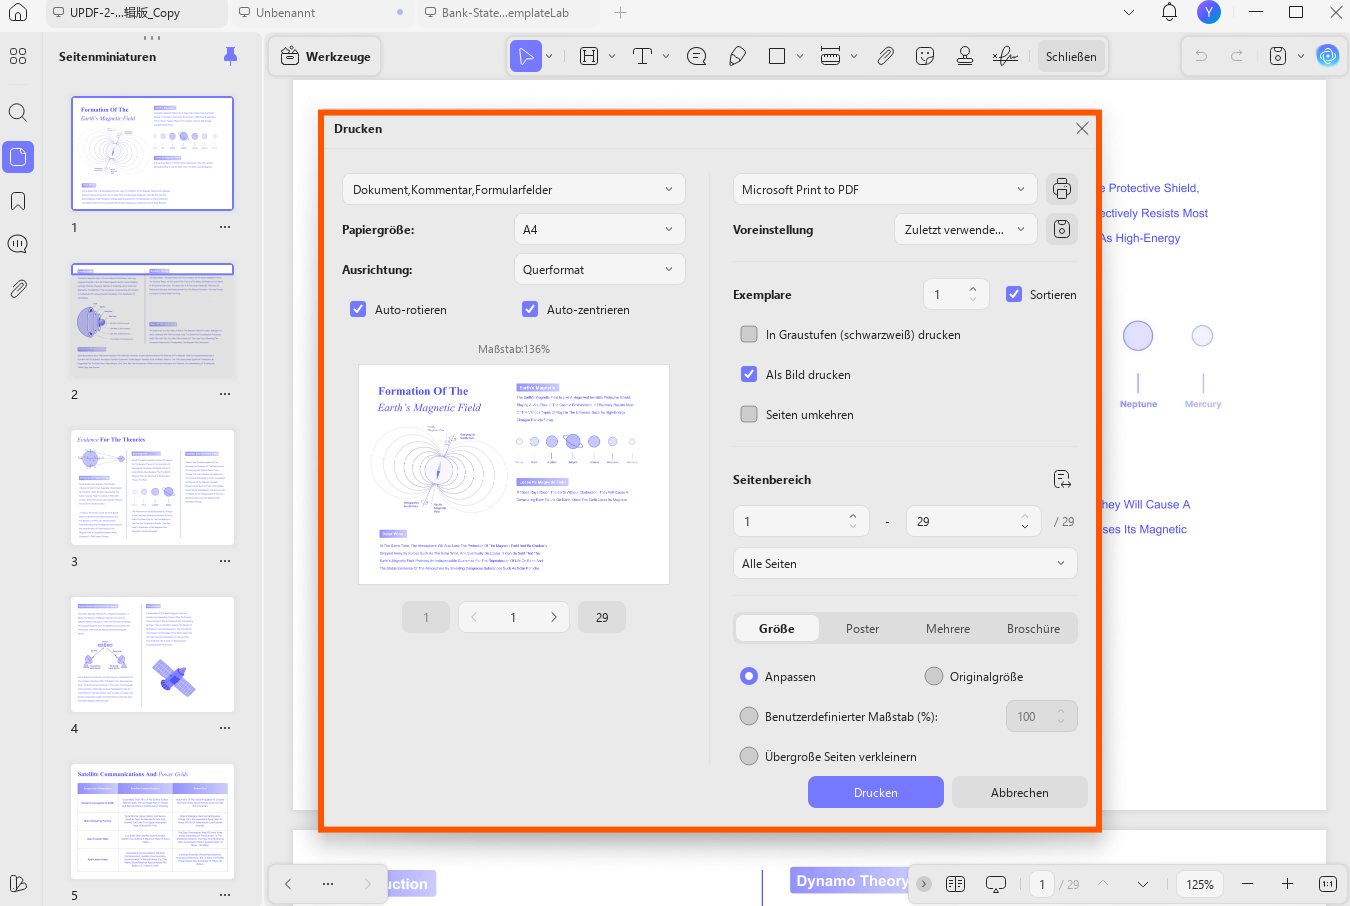
Task: Select the eraser tool in the toolbar
Action: tap(738, 57)
